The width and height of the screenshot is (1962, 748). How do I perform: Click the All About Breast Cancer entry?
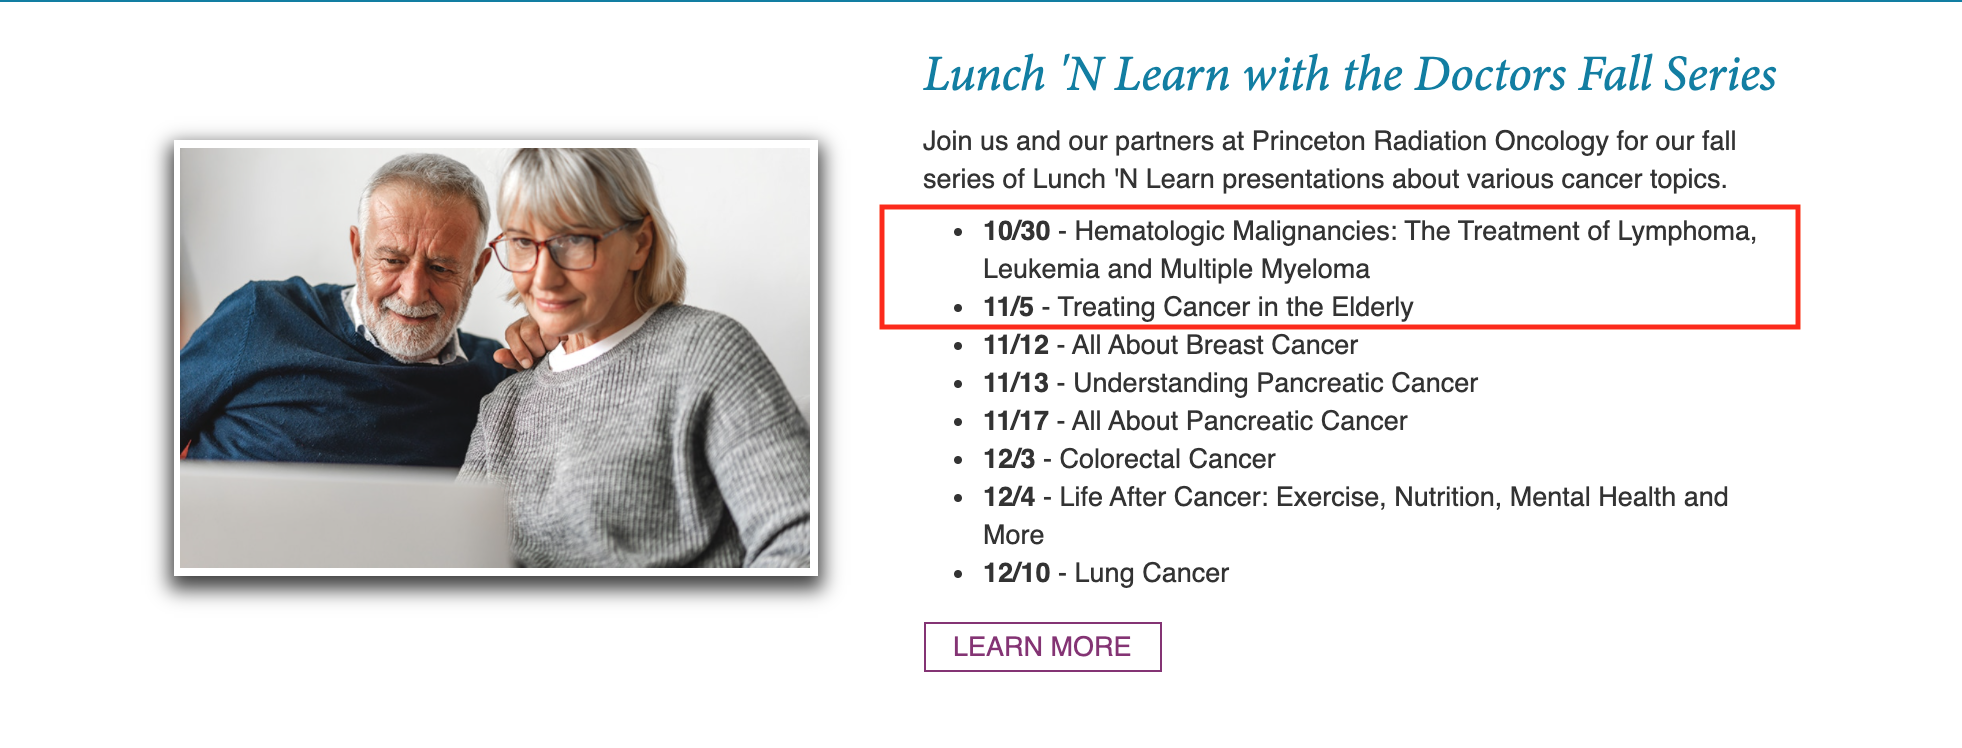click(1215, 345)
